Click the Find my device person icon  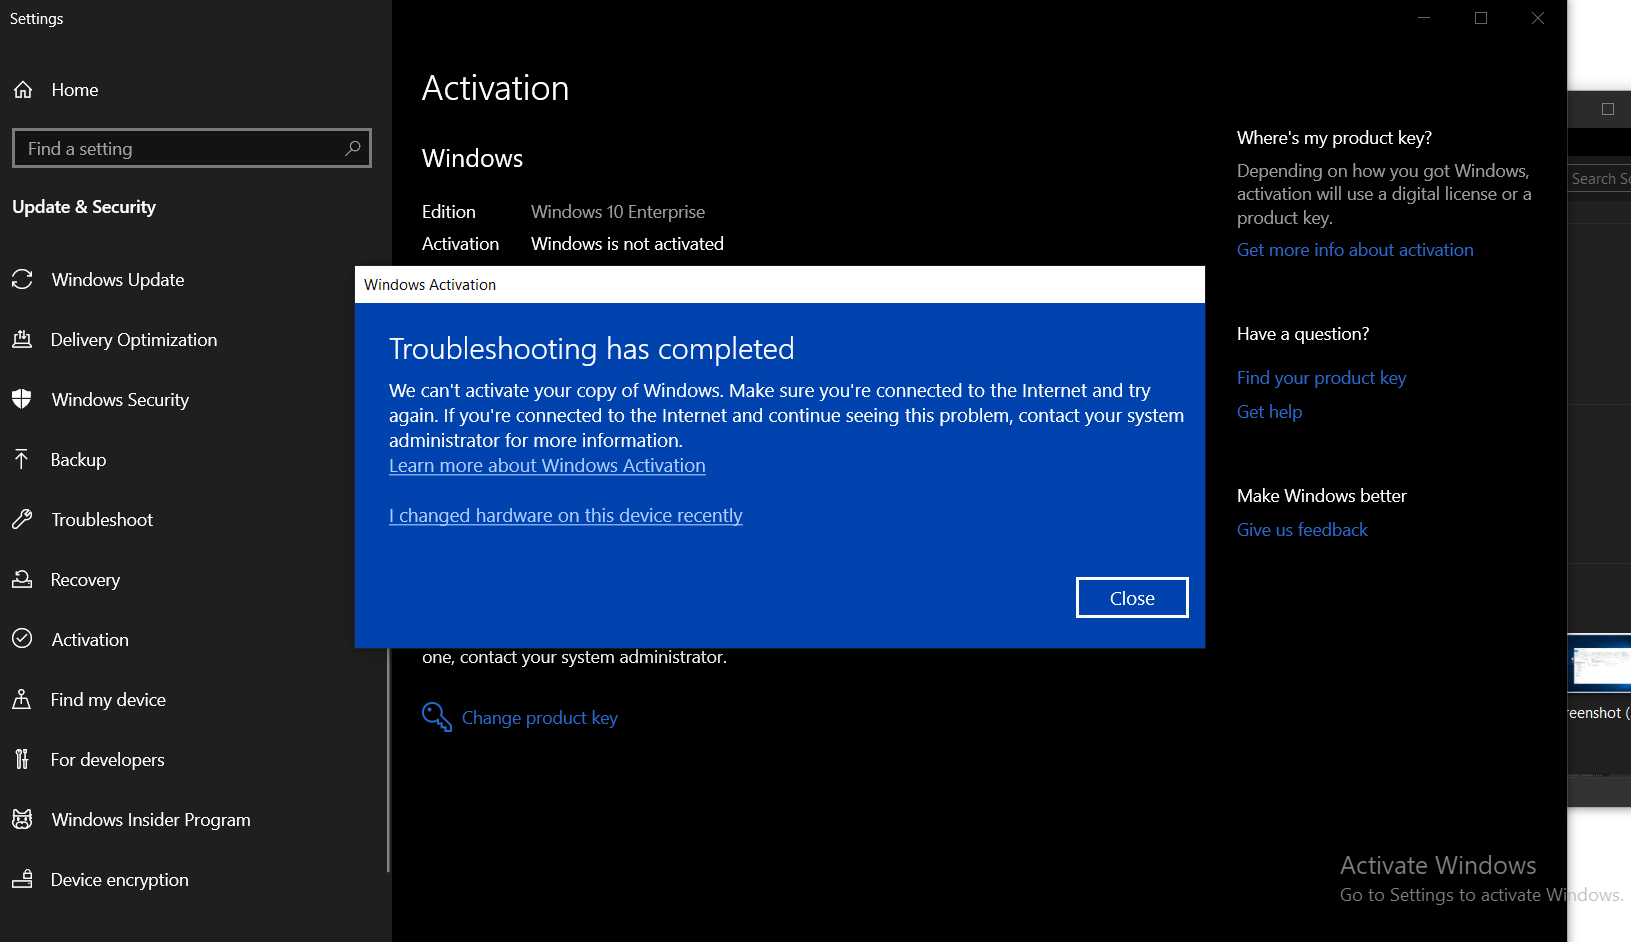[x=22, y=699]
